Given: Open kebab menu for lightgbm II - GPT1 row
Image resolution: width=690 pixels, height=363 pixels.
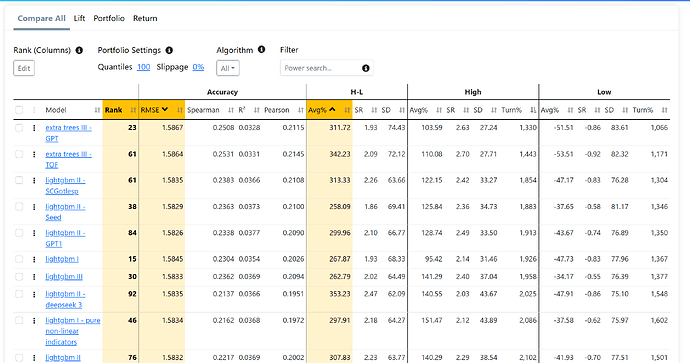Looking at the screenshot, I should pyautogui.click(x=34, y=233).
